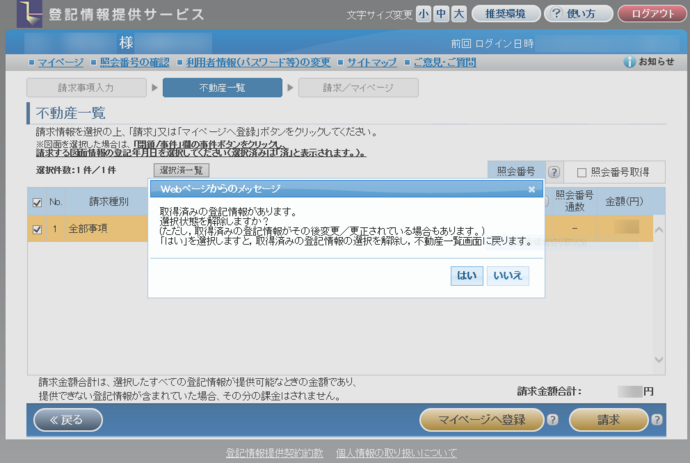This screenshot has height=463, width=690.
Task: Open the 使い方 help button
Action: click(579, 14)
